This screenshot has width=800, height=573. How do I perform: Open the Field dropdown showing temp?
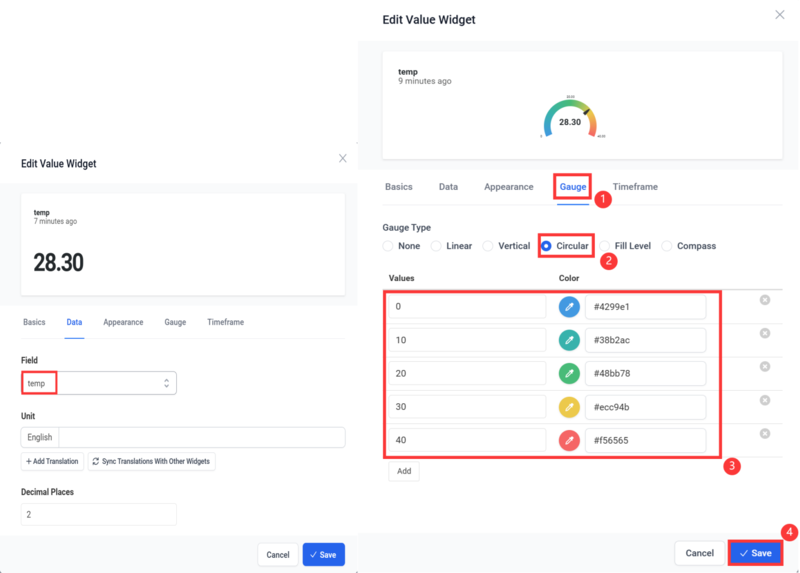[x=98, y=383]
